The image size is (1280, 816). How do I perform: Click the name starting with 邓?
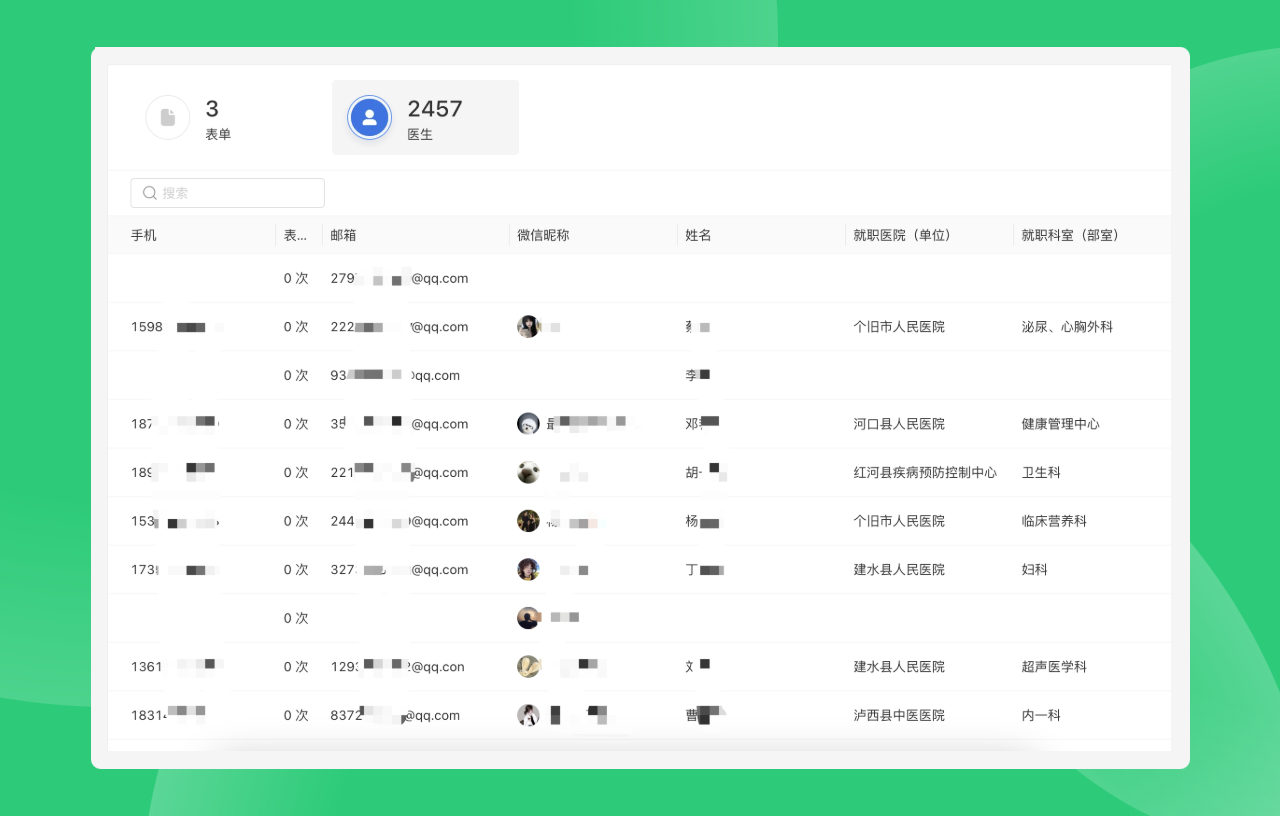pyautogui.click(x=703, y=424)
